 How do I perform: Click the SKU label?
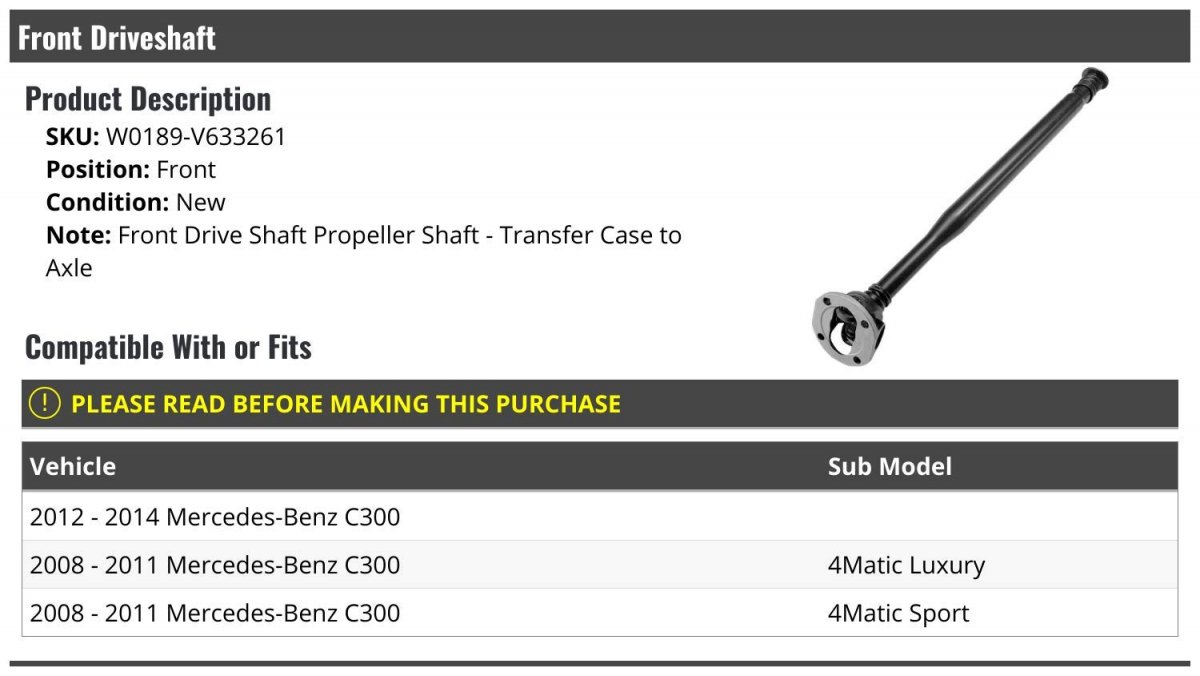pos(72,137)
